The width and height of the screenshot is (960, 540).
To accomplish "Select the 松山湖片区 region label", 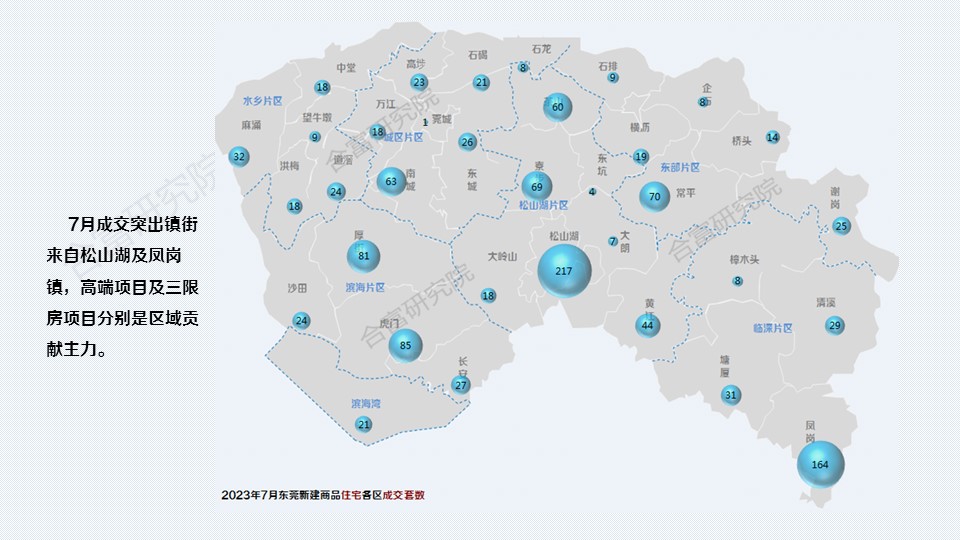I will click(x=543, y=205).
